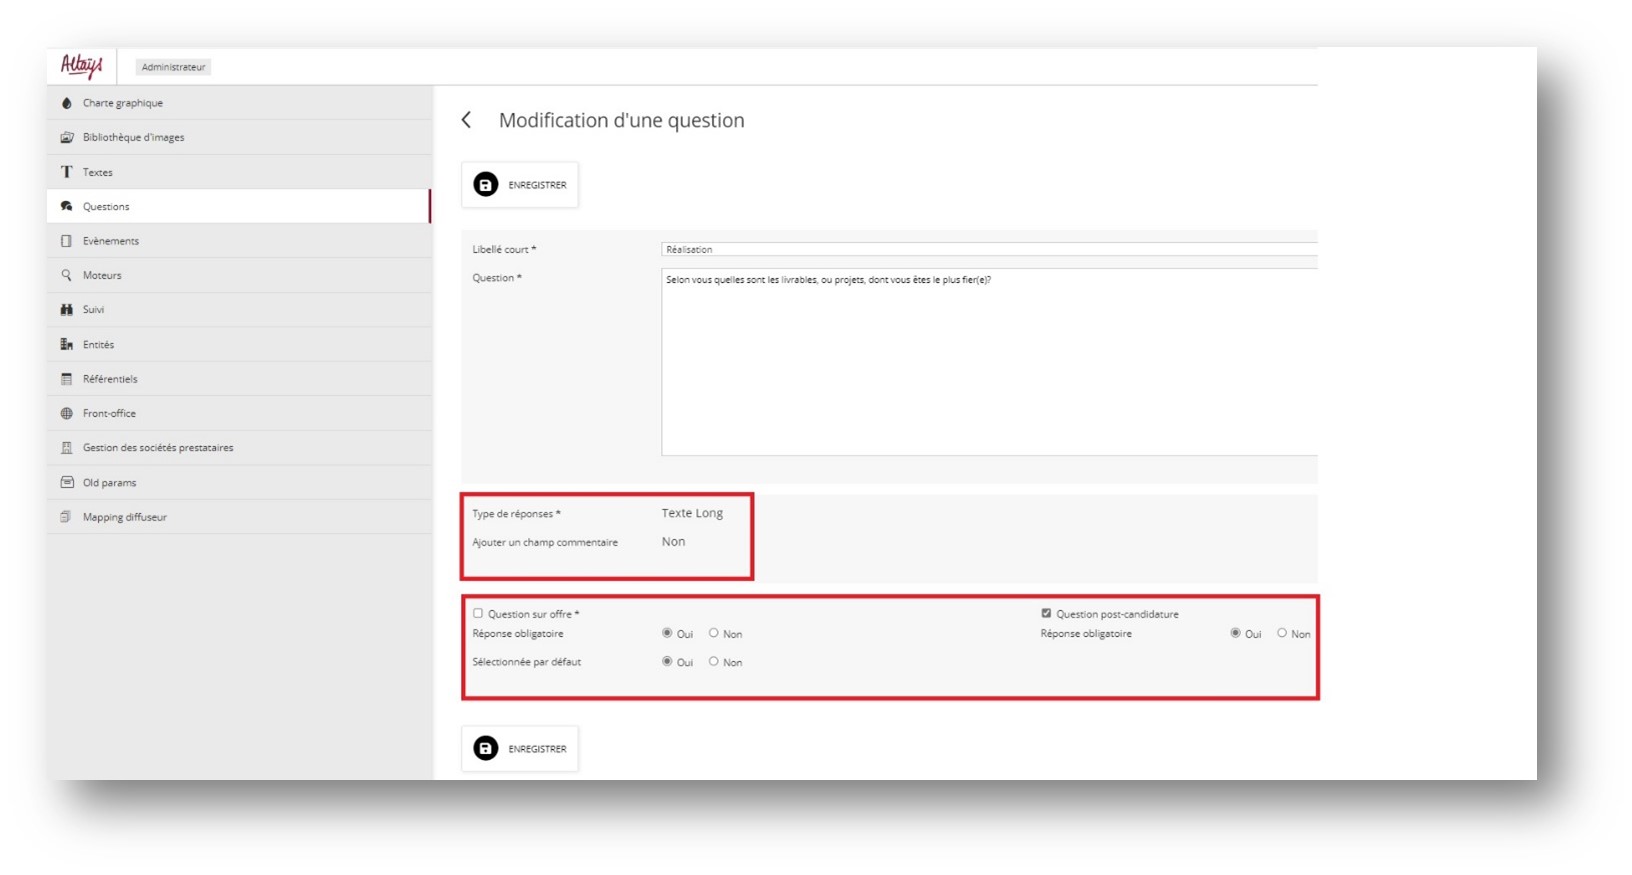Click the Bibliothèque d'images sidebar icon
1632x875 pixels.
tap(67, 137)
